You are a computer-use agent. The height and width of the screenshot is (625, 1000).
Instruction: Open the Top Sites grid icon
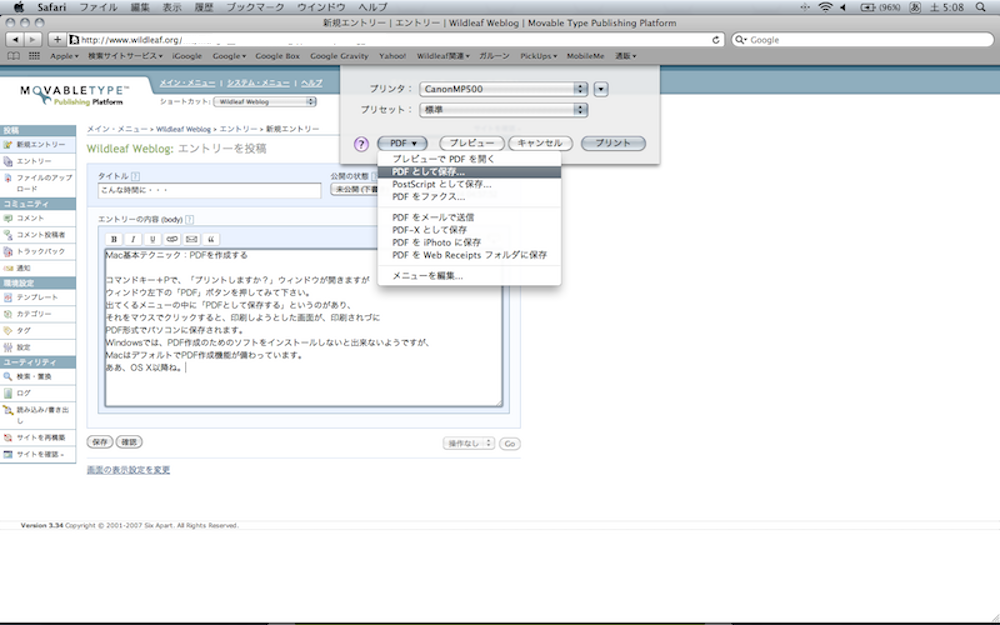[x=34, y=56]
